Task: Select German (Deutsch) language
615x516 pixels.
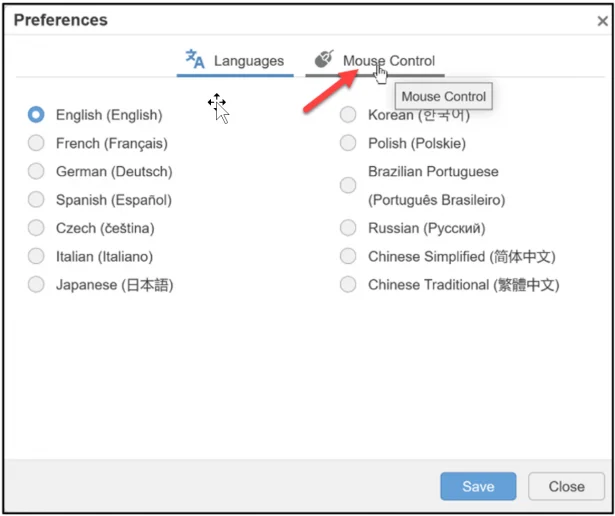Action: [x=37, y=171]
